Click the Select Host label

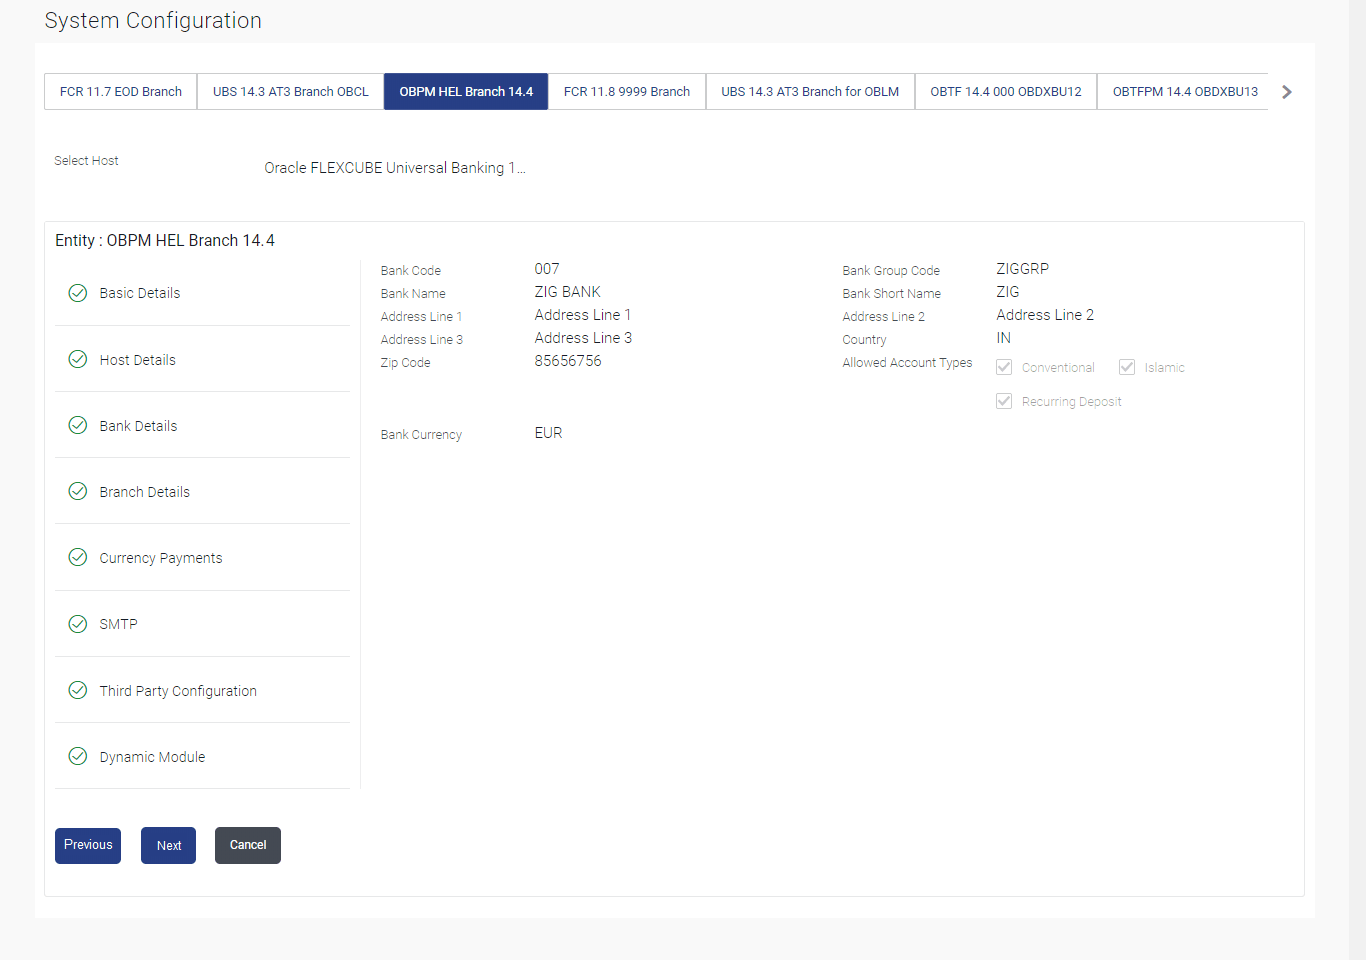(x=86, y=161)
